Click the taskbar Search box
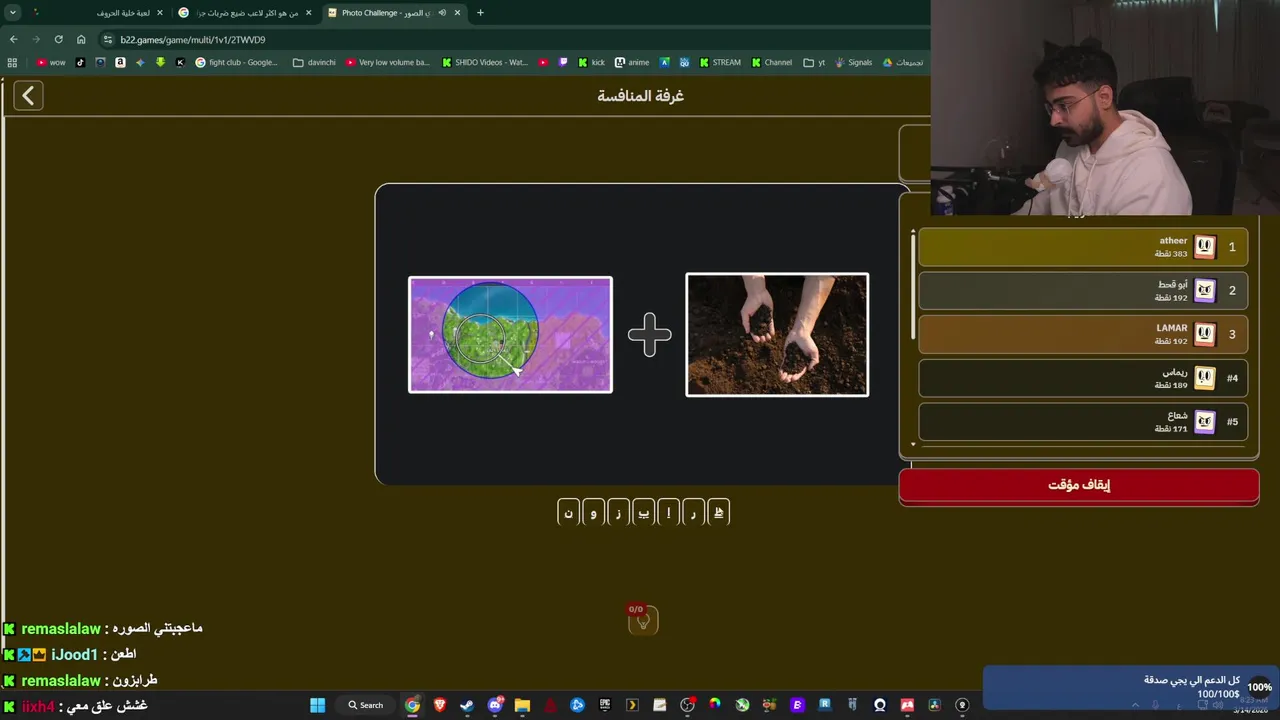This screenshot has height=720, width=1280. click(366, 705)
